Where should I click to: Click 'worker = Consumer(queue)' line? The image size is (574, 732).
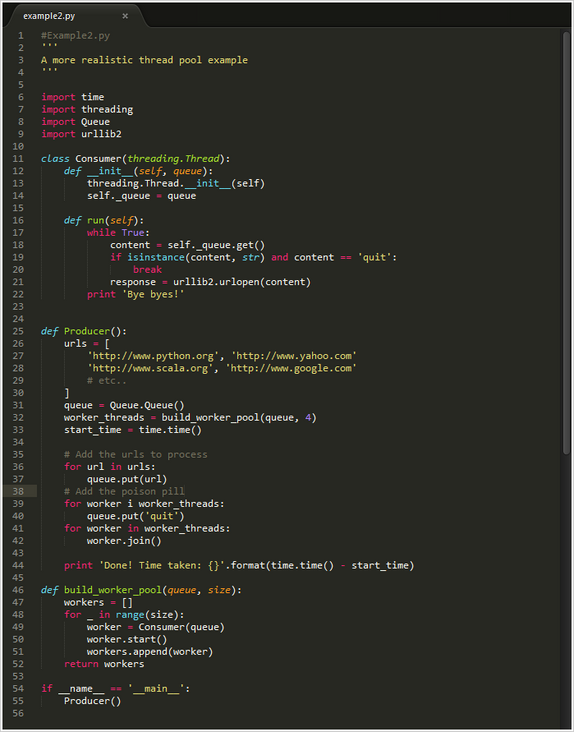click(156, 627)
